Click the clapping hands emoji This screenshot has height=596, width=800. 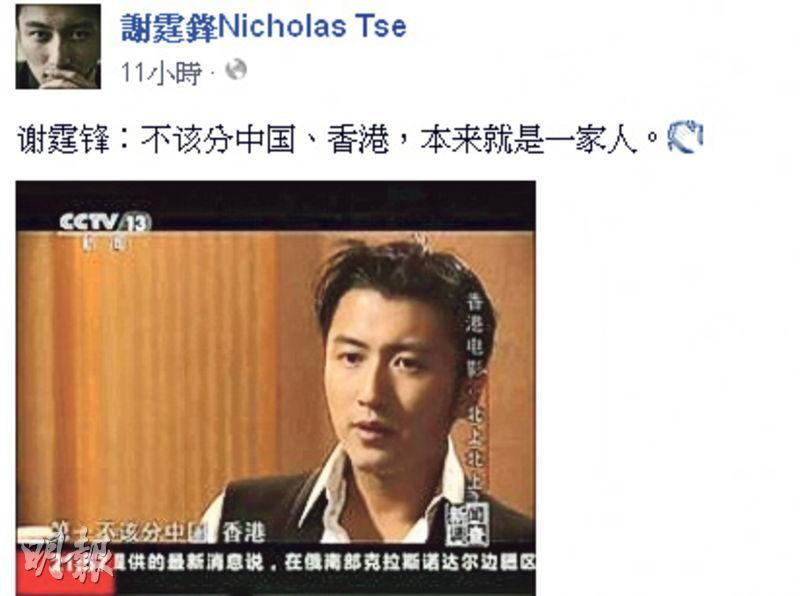coord(685,137)
